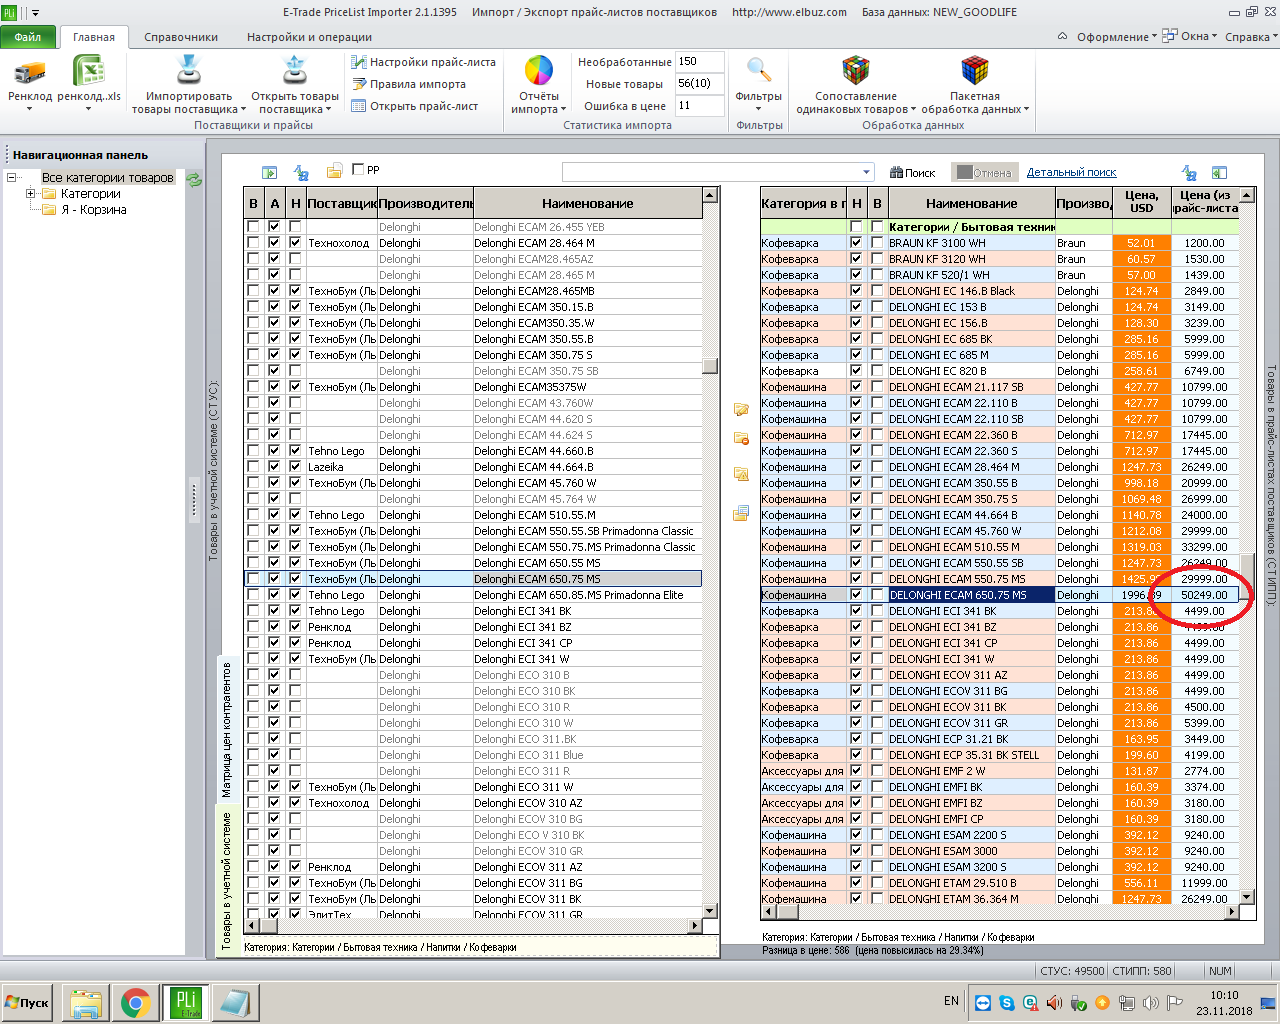Click the Импортировать товары поставщика icon

(189, 71)
